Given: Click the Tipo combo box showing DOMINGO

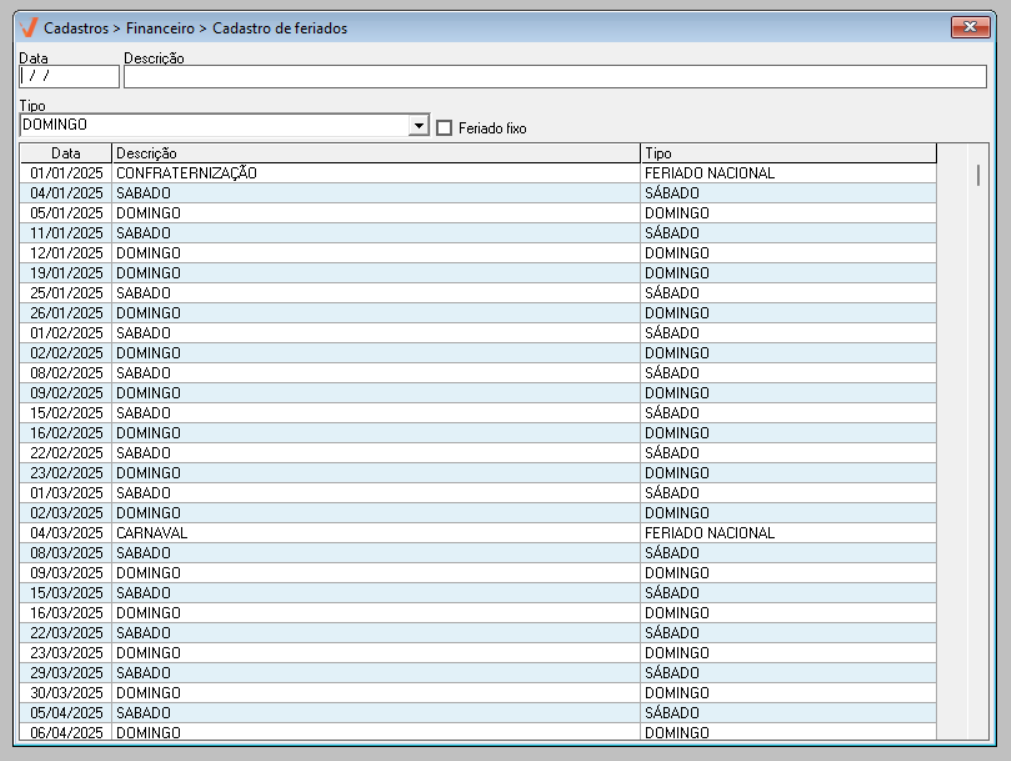Looking at the screenshot, I should pos(215,126).
